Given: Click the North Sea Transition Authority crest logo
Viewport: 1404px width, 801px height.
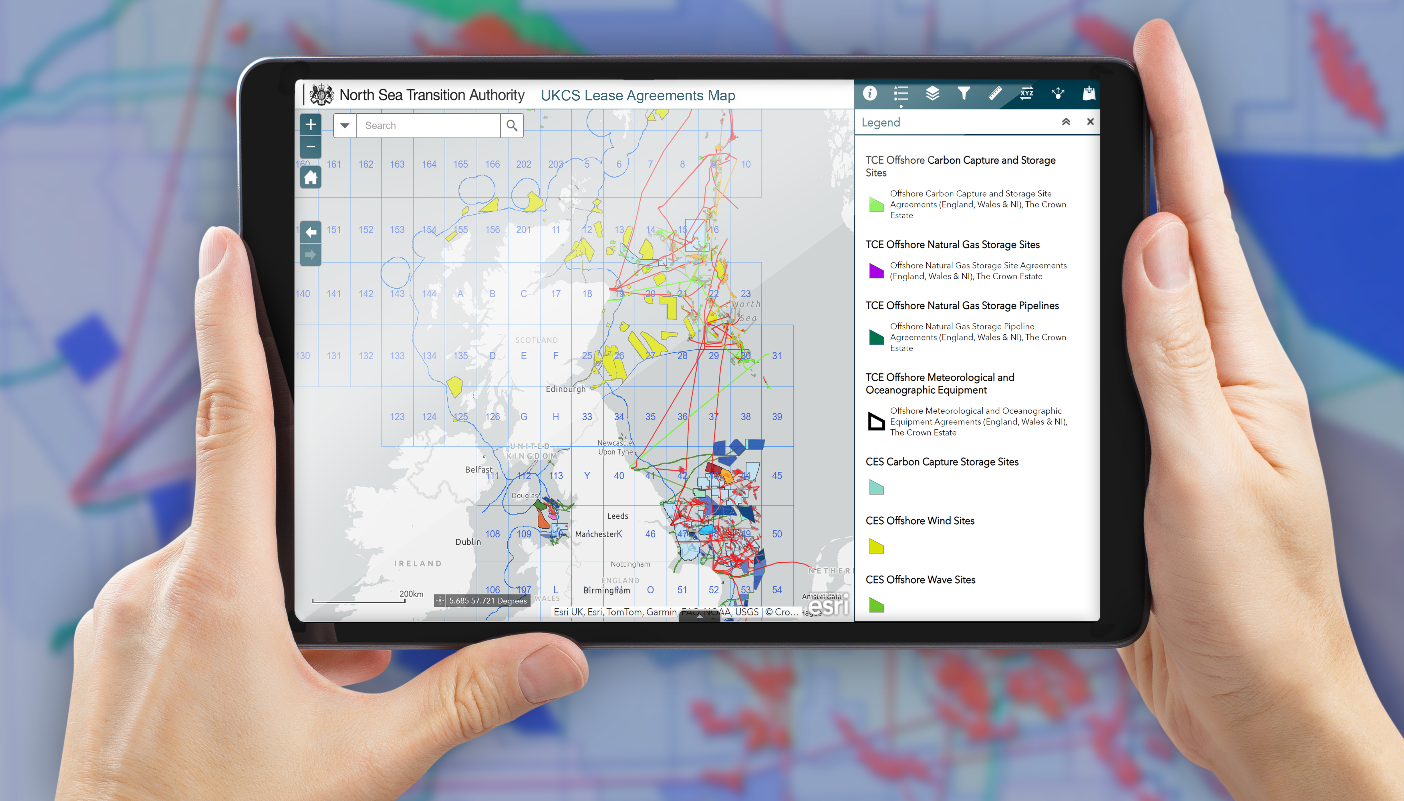Looking at the screenshot, I should click(x=320, y=95).
